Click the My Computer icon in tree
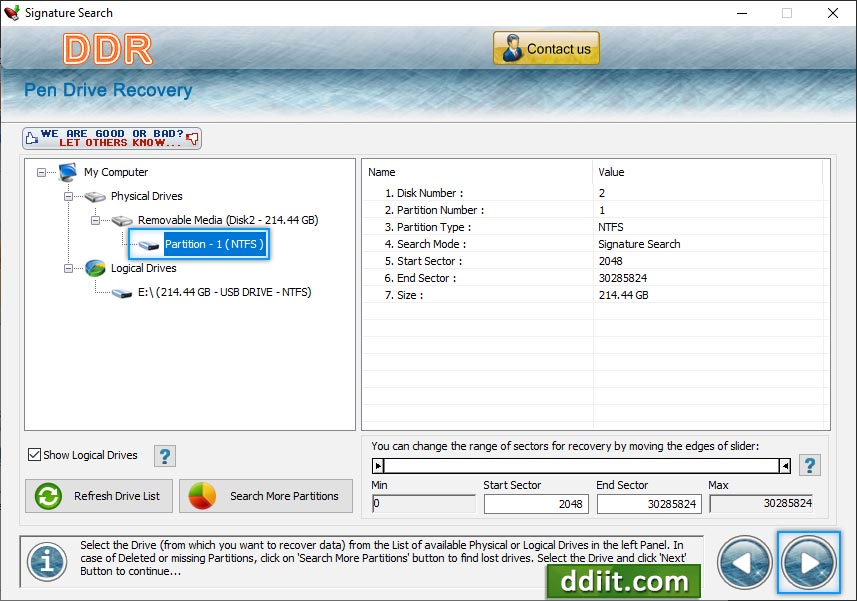Image resolution: width=857 pixels, height=601 pixels. pyautogui.click(x=68, y=172)
